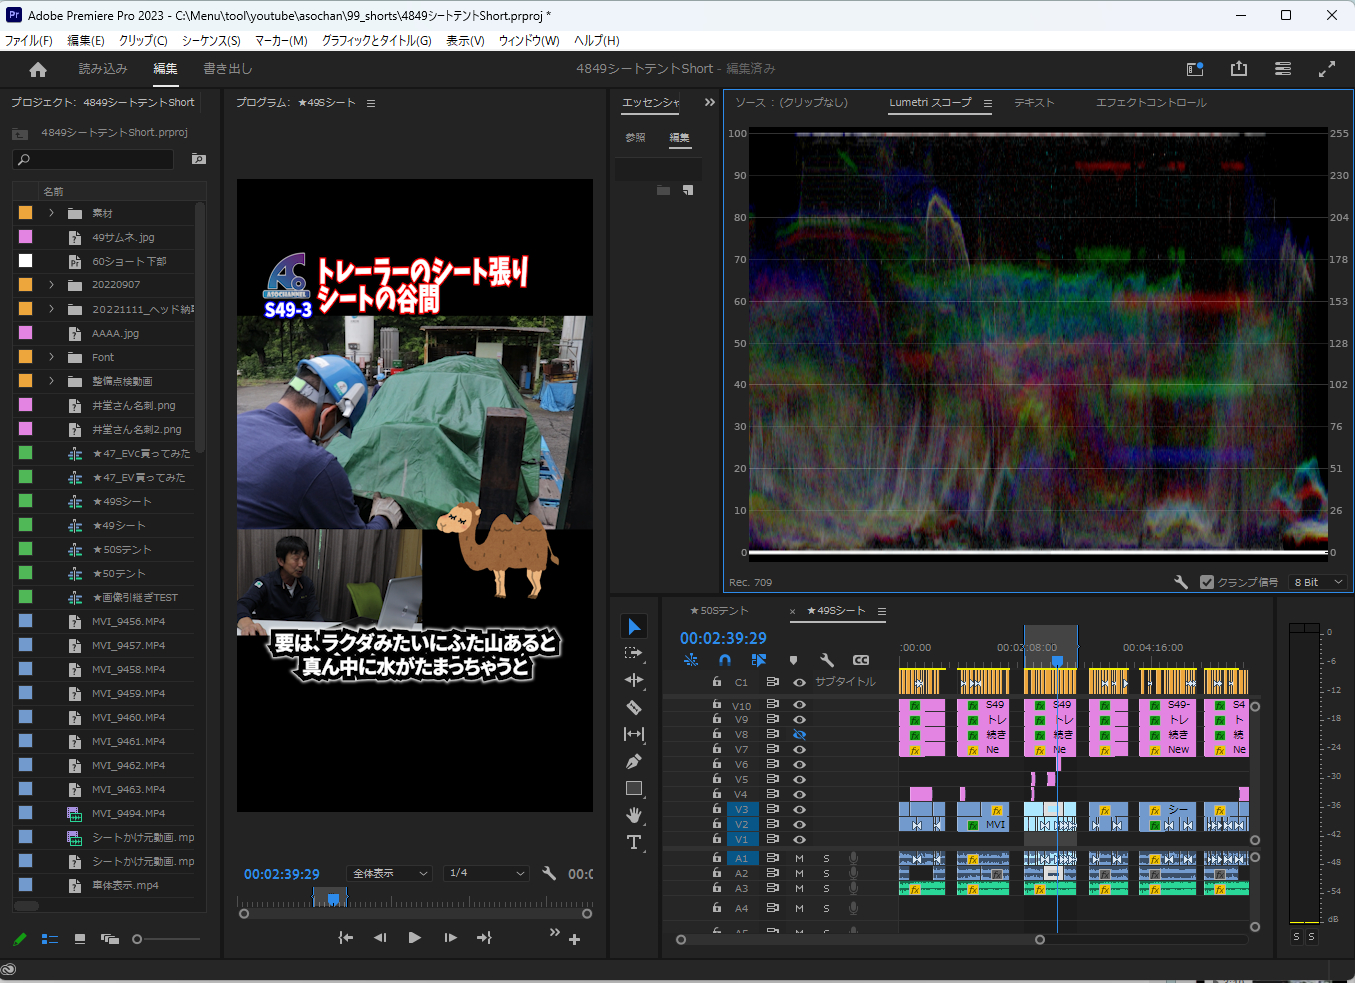This screenshot has height=983, width=1355.
Task: Select the Slip tool
Action: [x=634, y=734]
